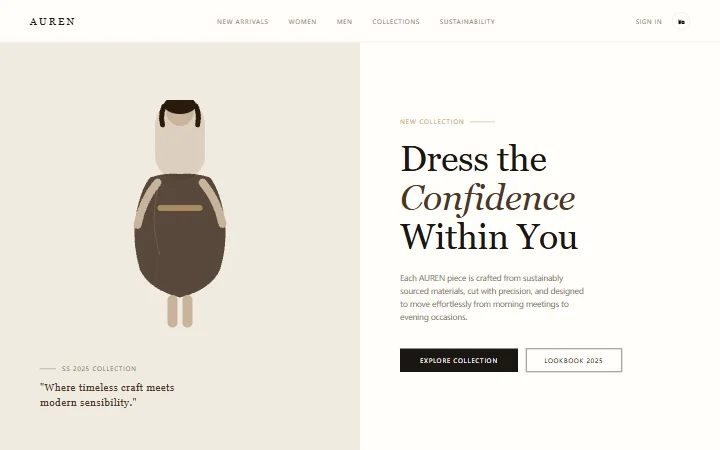720x450 pixels.
Task: Click the AUREN logo
Action: tap(52, 22)
